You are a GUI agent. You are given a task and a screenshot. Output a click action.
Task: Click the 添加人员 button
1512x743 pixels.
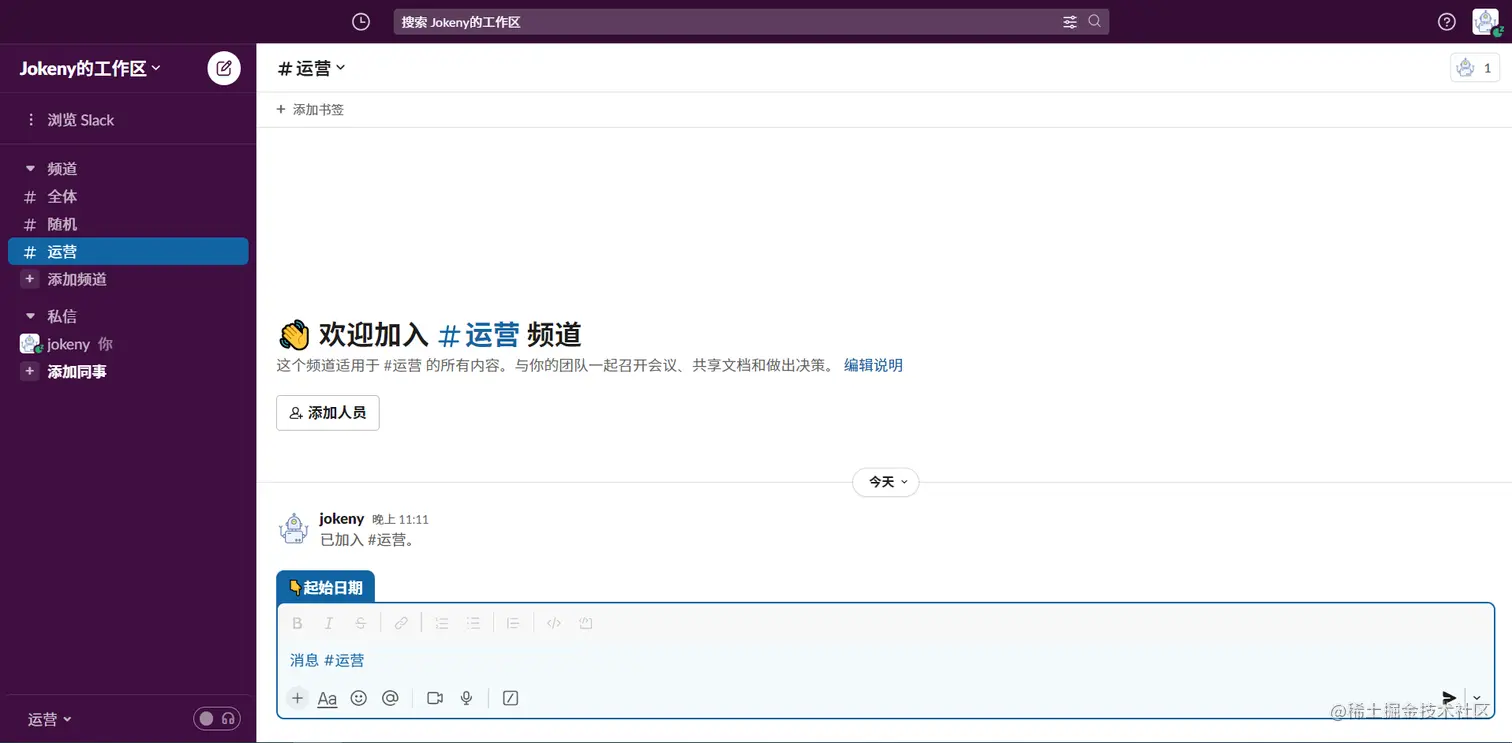tap(328, 413)
